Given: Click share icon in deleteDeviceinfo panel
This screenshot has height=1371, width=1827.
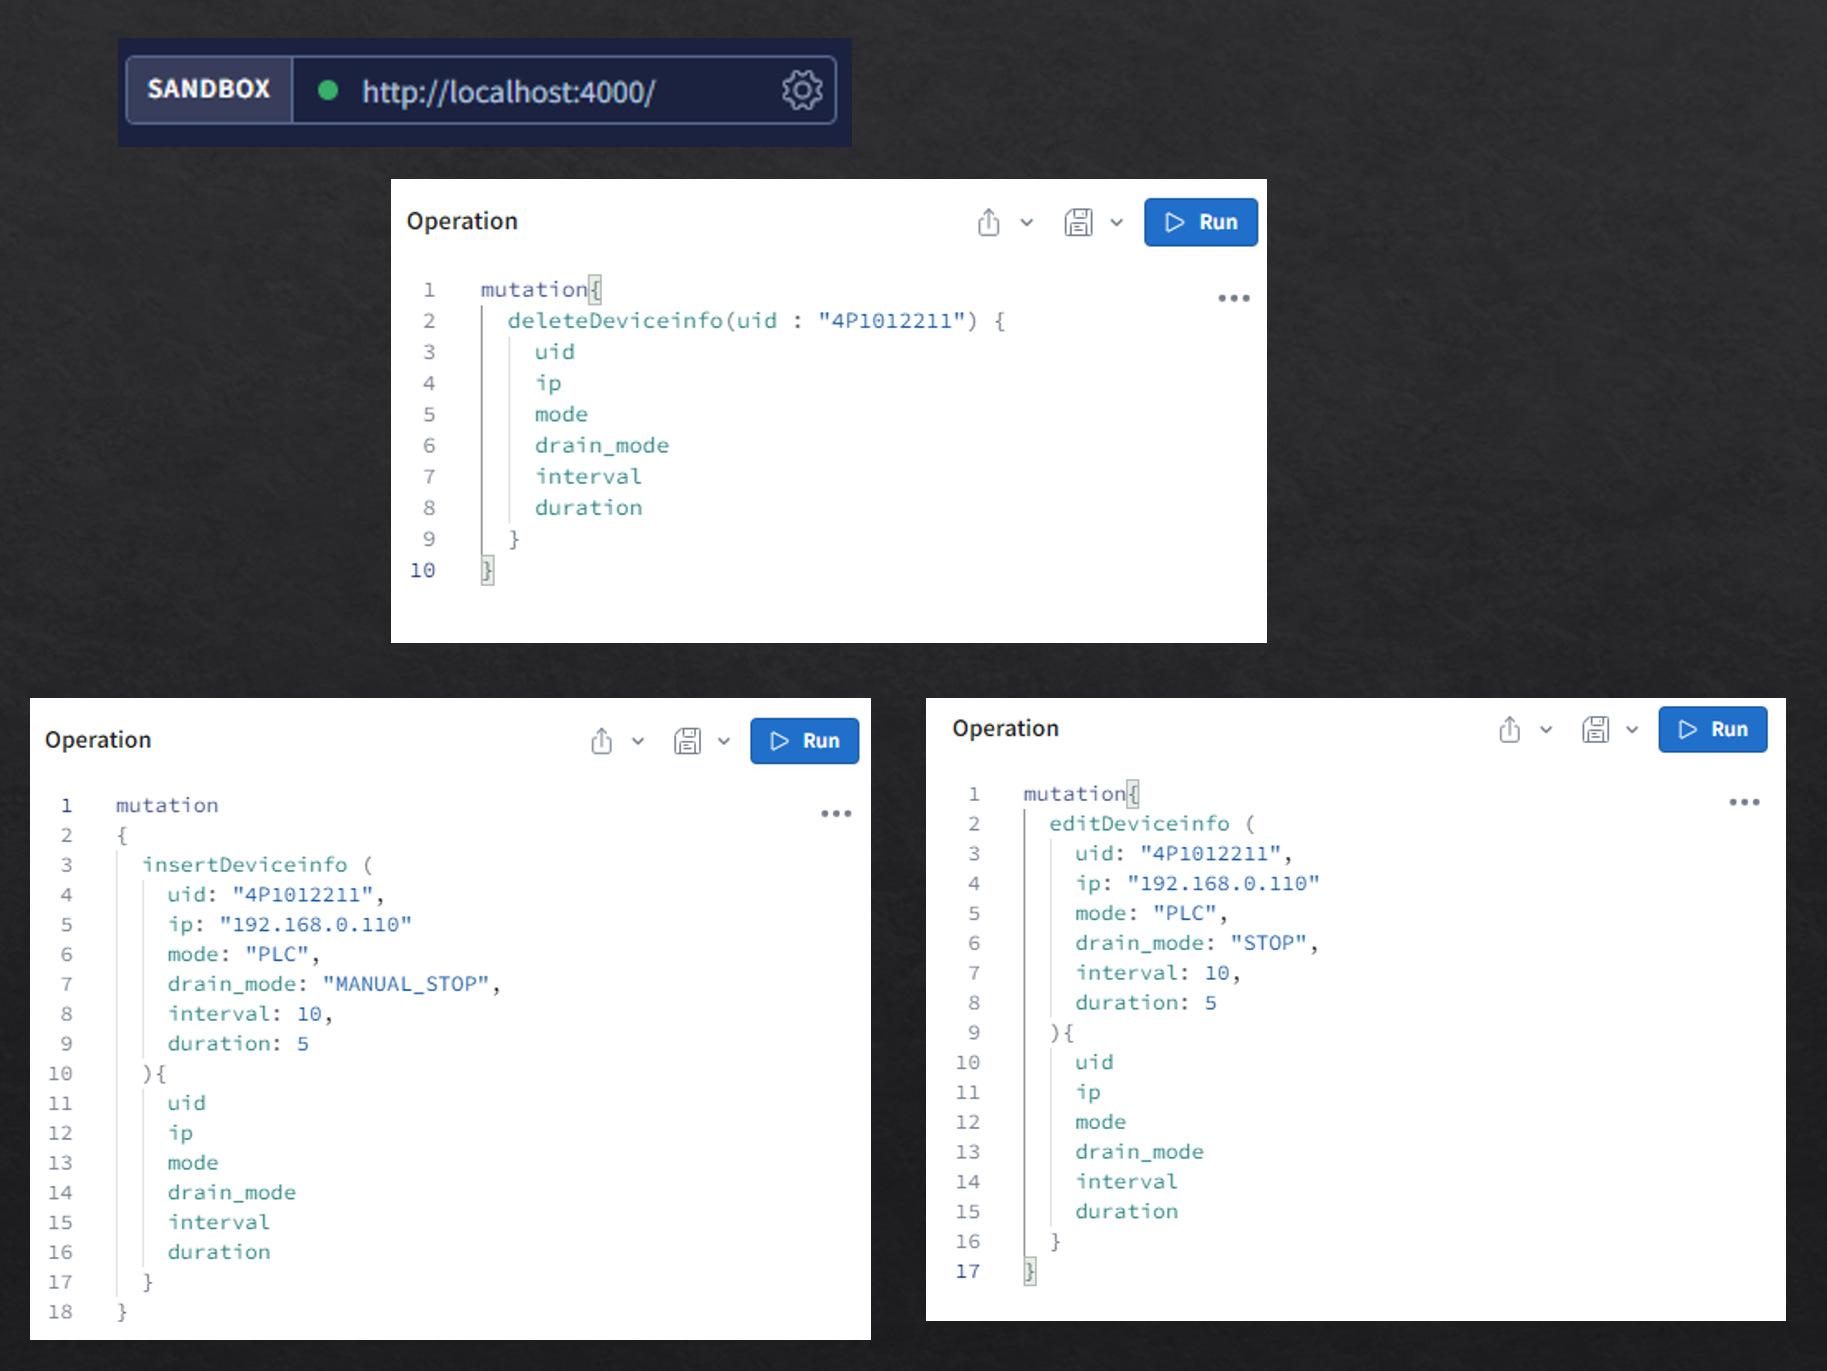Looking at the screenshot, I should pos(989,222).
